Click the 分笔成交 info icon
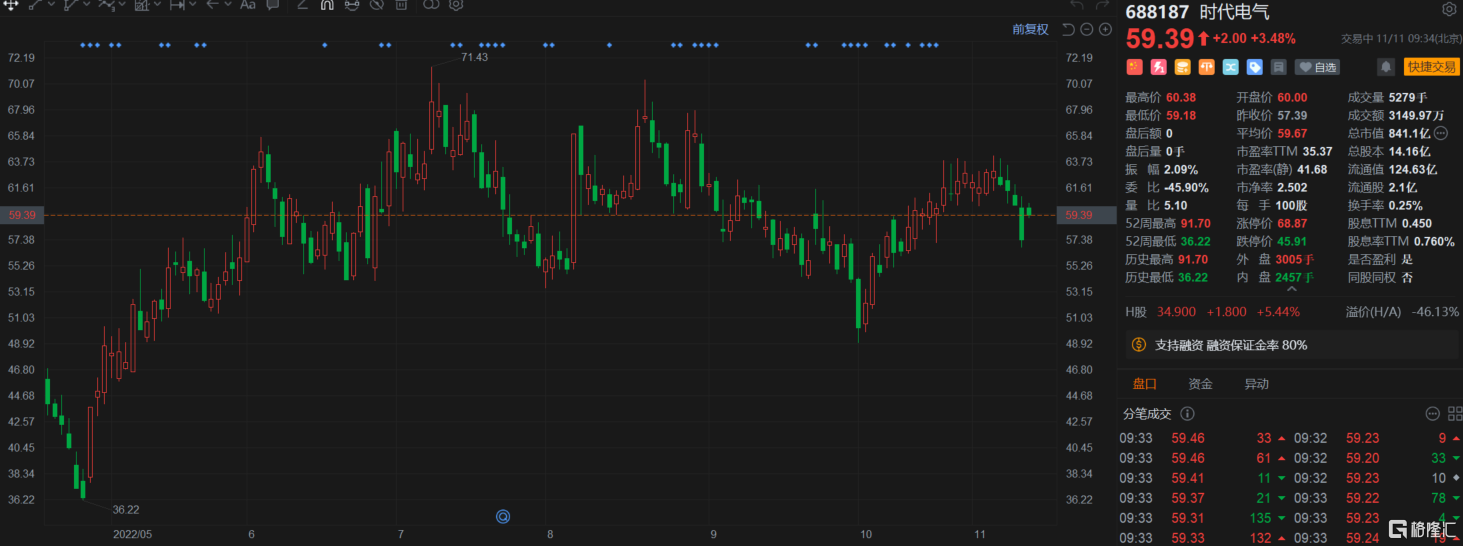This screenshot has width=1463, height=546. [1187, 414]
